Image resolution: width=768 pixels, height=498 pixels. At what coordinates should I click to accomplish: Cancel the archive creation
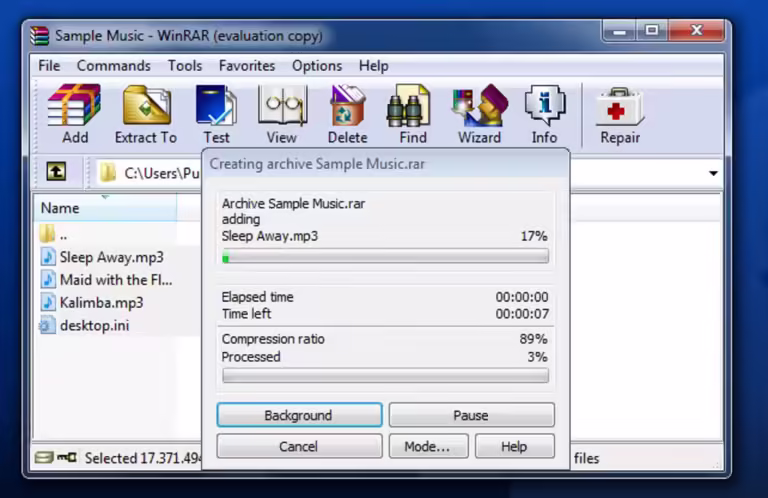[x=299, y=446]
